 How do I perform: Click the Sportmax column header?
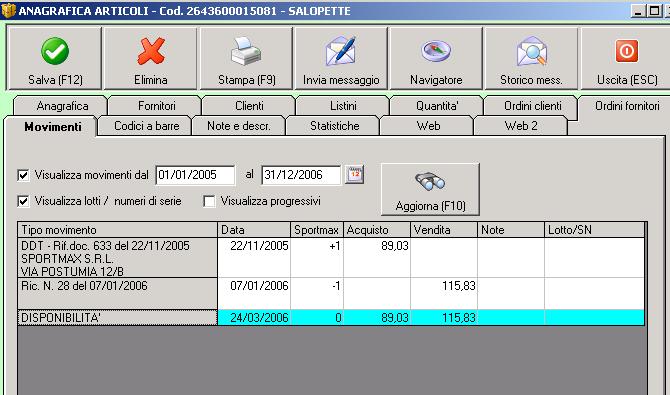click(x=317, y=230)
